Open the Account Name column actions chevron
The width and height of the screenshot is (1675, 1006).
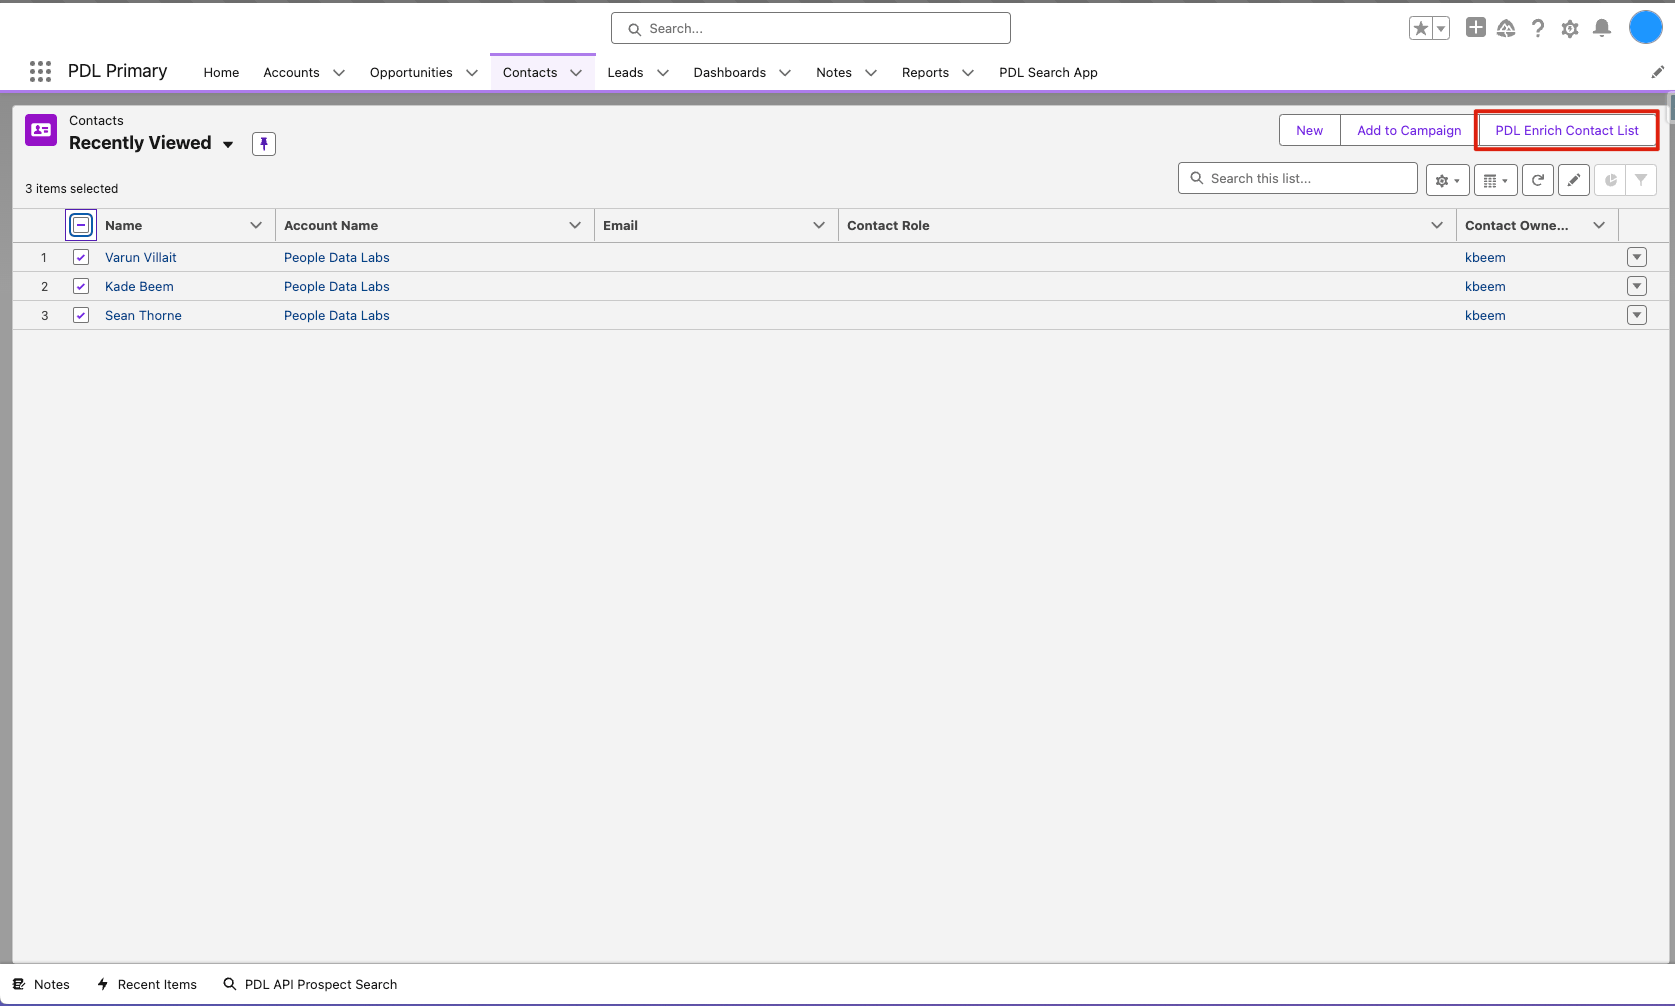pos(575,225)
